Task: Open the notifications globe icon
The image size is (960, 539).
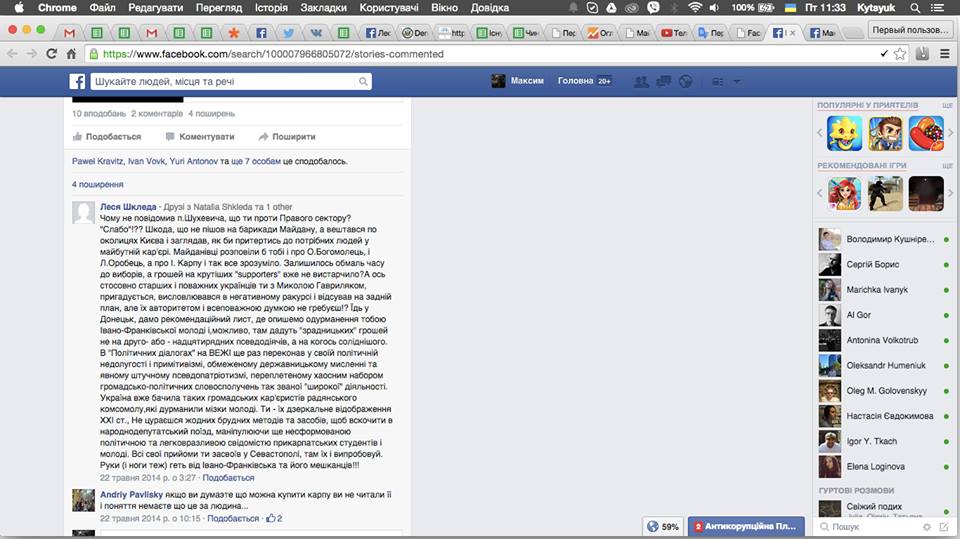Action: [x=686, y=81]
